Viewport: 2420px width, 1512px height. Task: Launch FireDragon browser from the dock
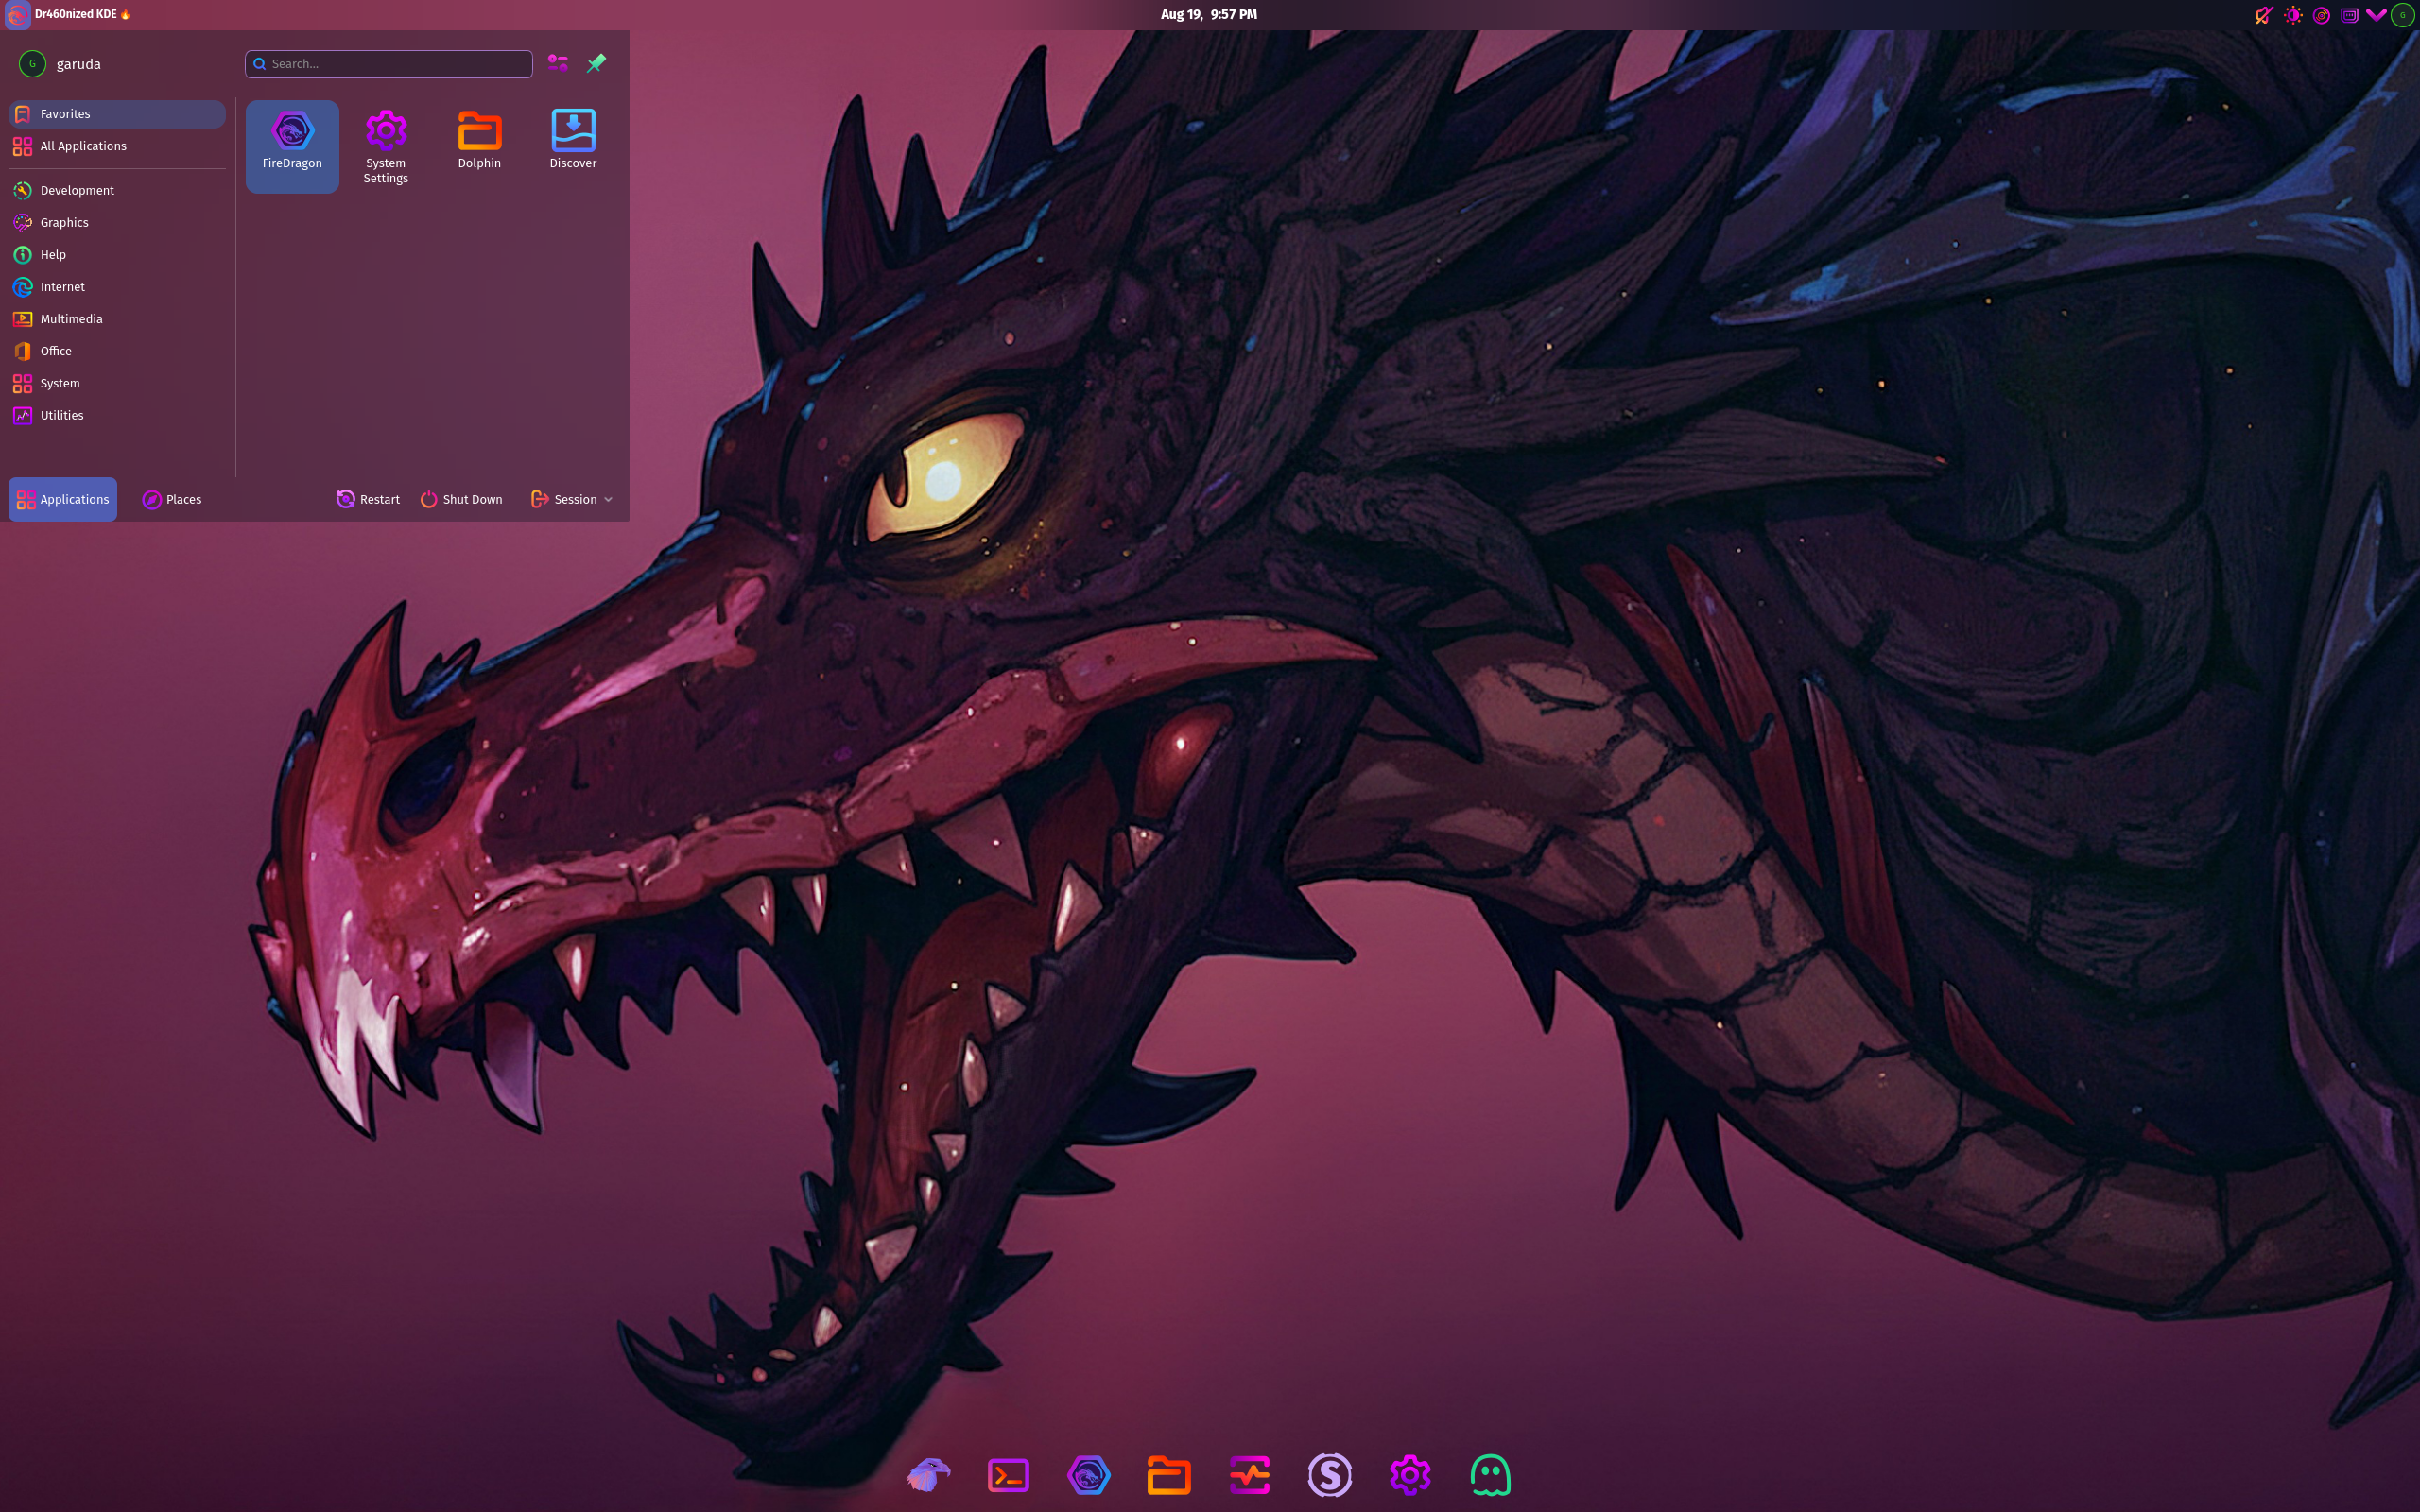coord(1088,1474)
